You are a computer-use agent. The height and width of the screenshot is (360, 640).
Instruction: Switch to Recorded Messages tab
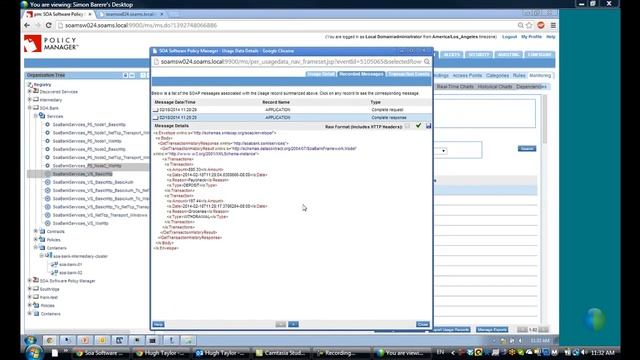361,74
